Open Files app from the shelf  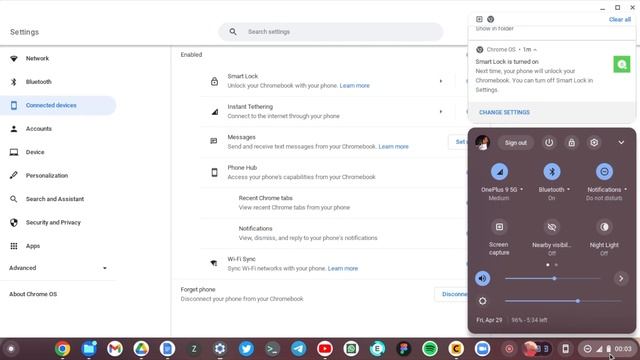[89, 349]
